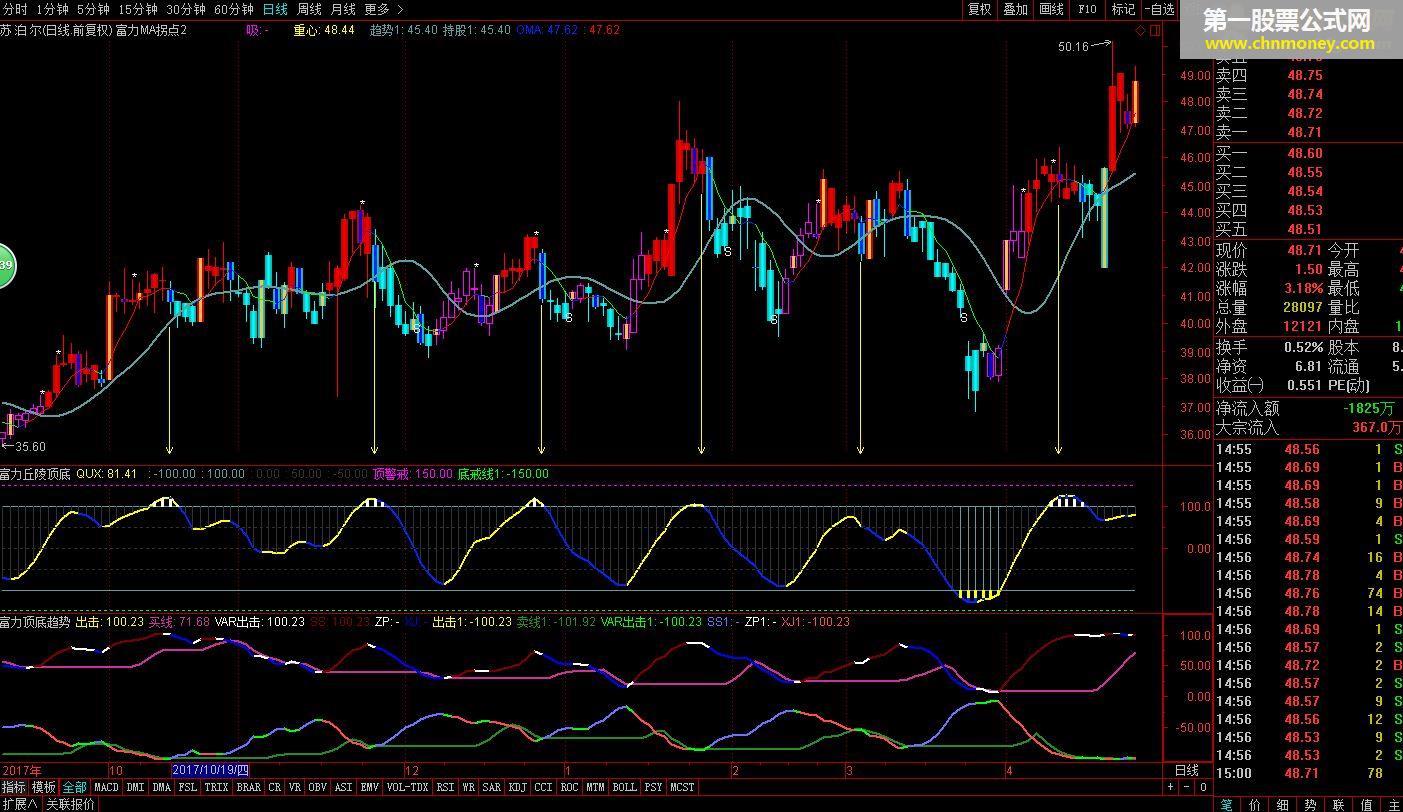Expand the 扩展 panel at the bottom
The image size is (1403, 812).
pos(19,804)
